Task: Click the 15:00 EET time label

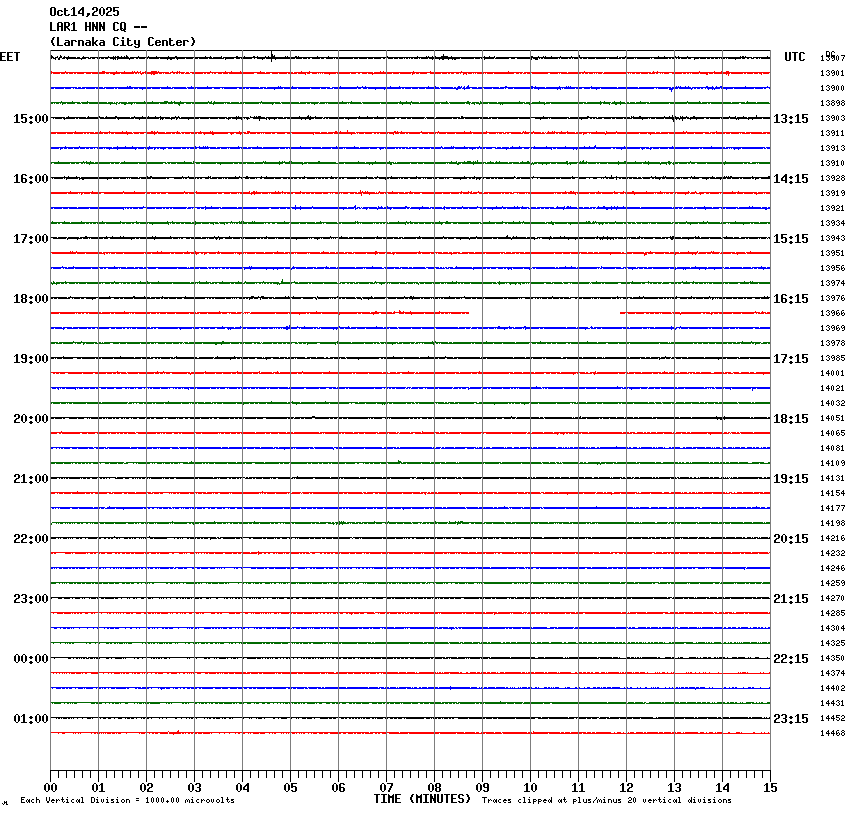Action: click(x=30, y=119)
